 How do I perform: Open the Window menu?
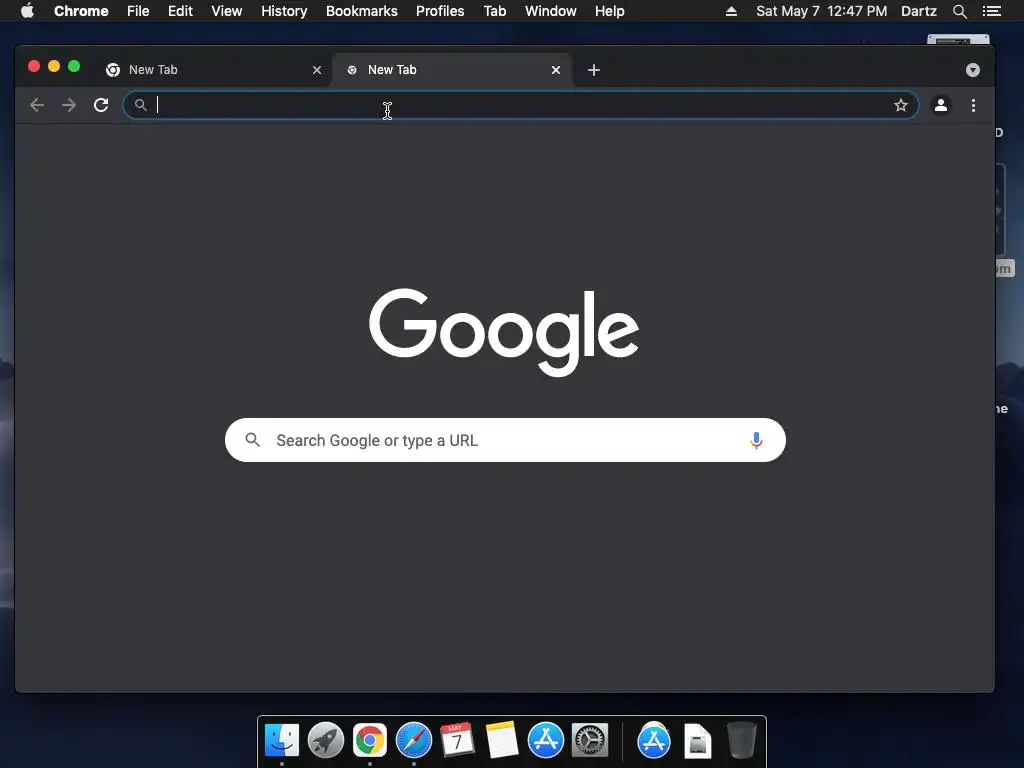coord(551,11)
